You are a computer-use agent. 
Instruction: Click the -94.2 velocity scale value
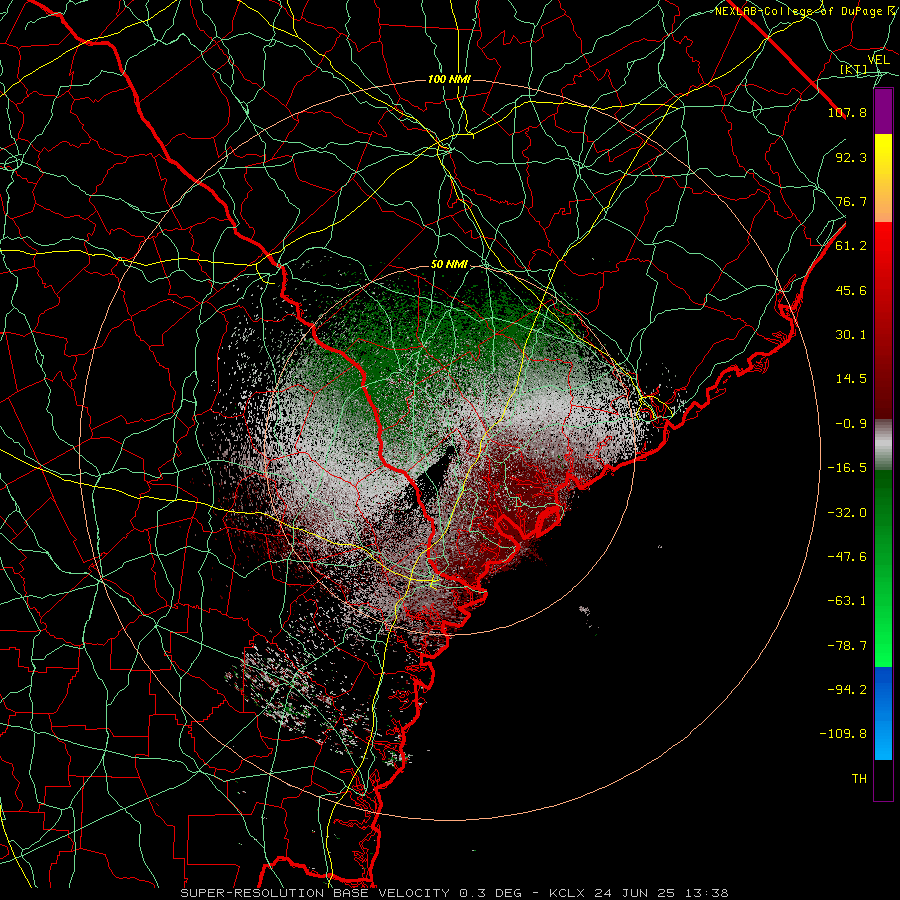847,690
